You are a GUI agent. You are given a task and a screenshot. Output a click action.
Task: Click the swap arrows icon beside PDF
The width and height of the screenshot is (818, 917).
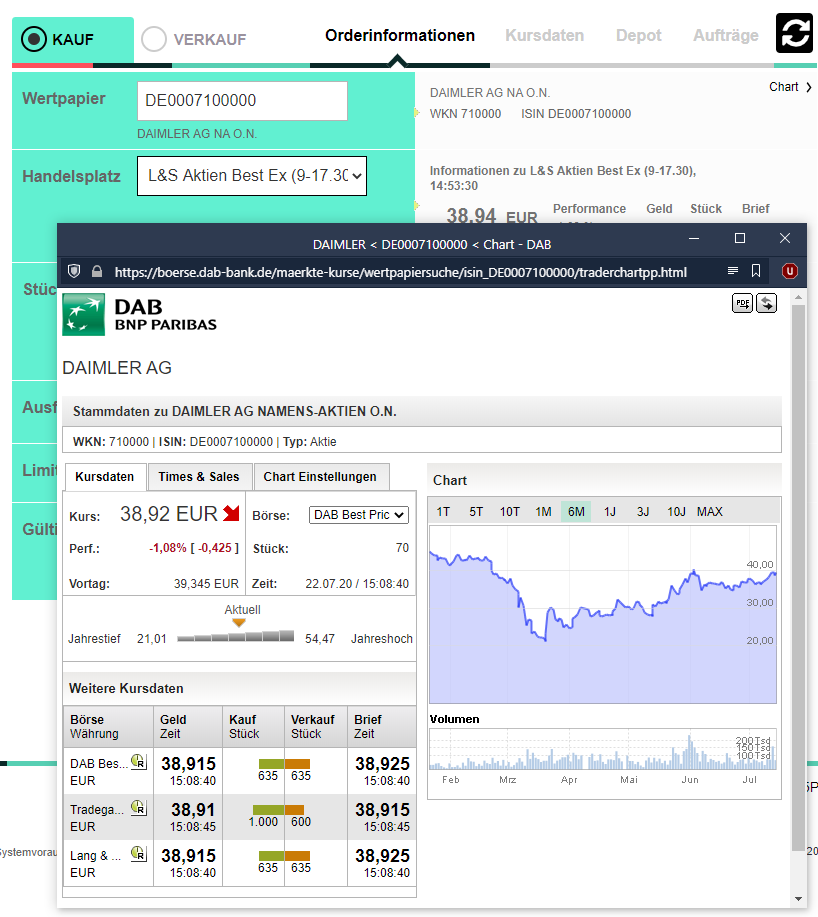pos(767,303)
